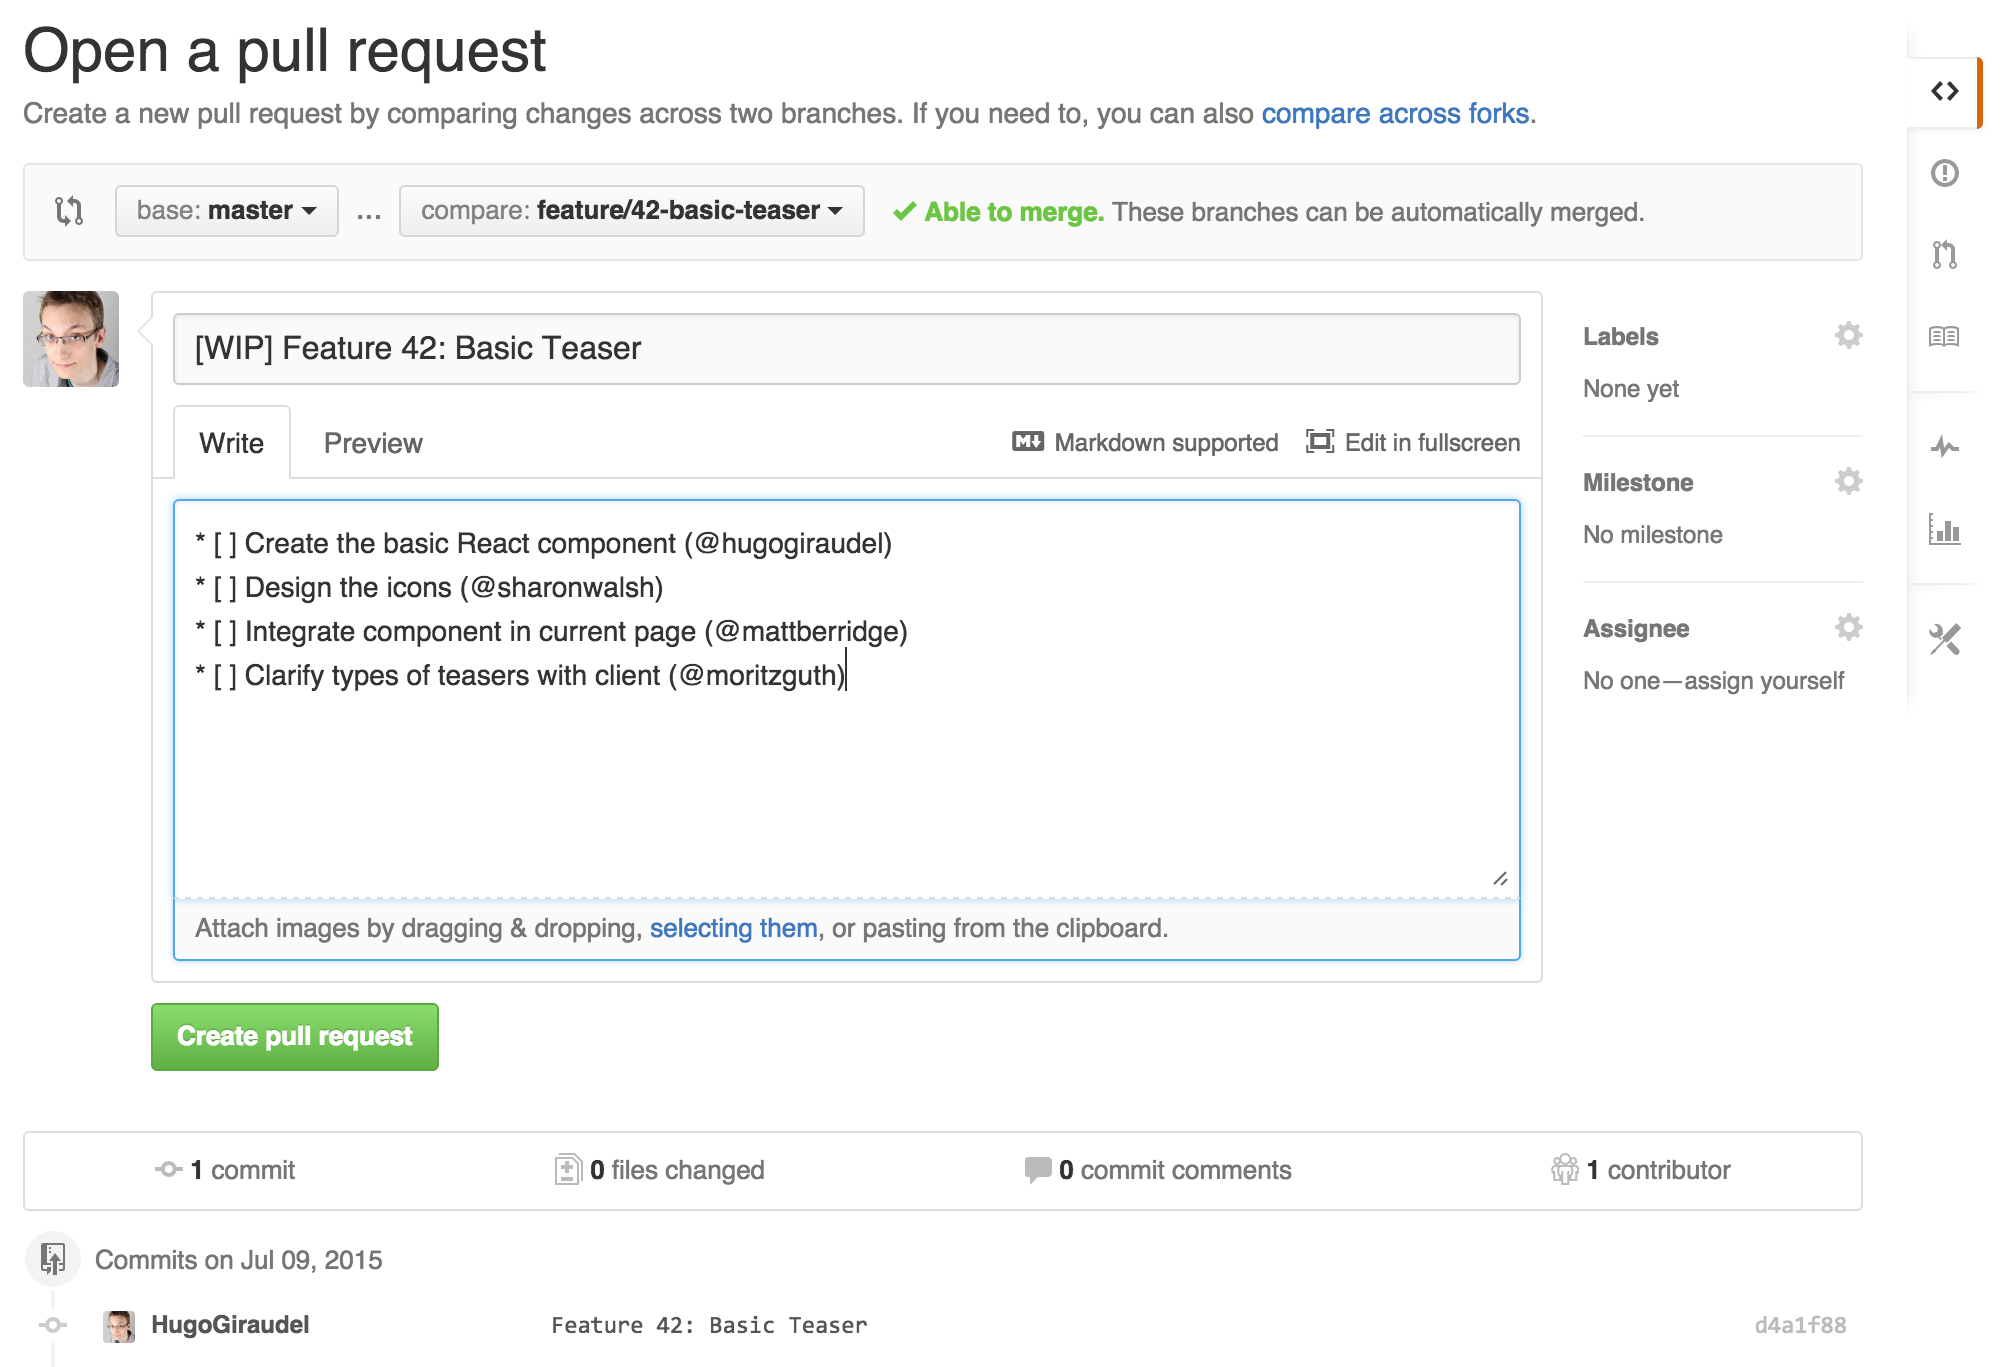Image resolution: width=2013 pixels, height=1367 pixels.
Task: Click the Labels gear icon
Action: (1848, 336)
